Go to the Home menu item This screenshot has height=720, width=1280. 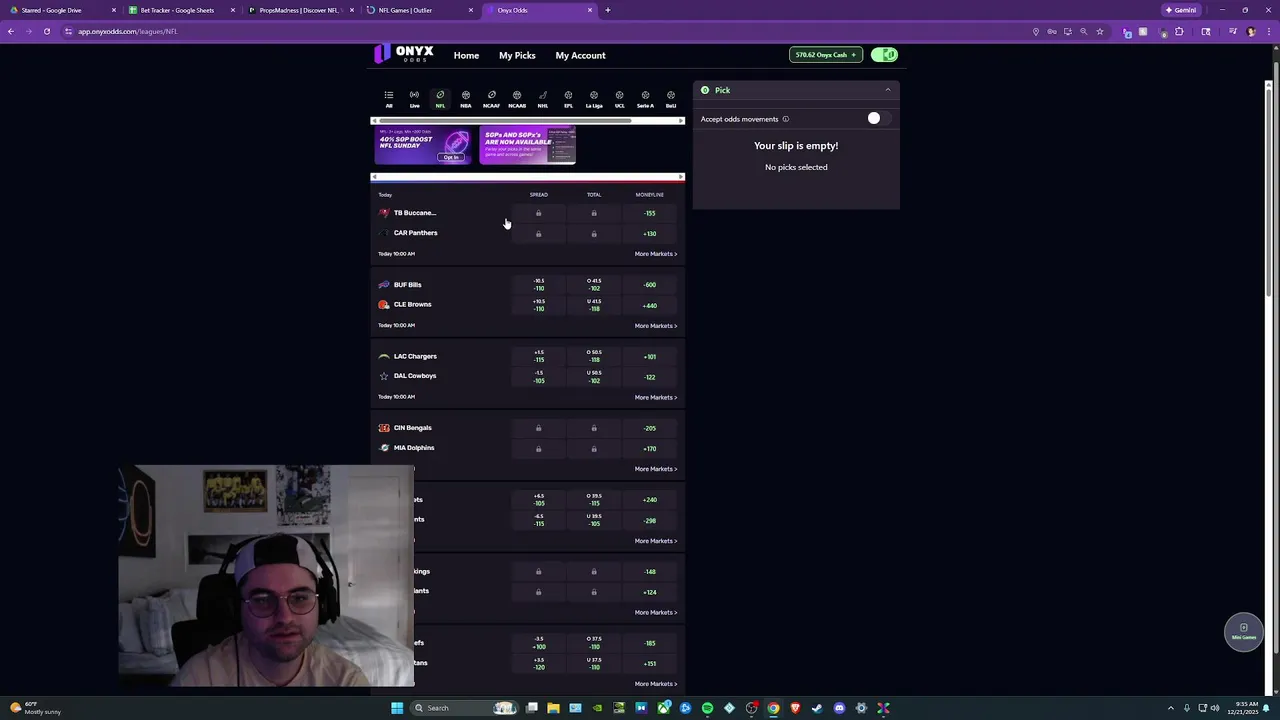466,55
